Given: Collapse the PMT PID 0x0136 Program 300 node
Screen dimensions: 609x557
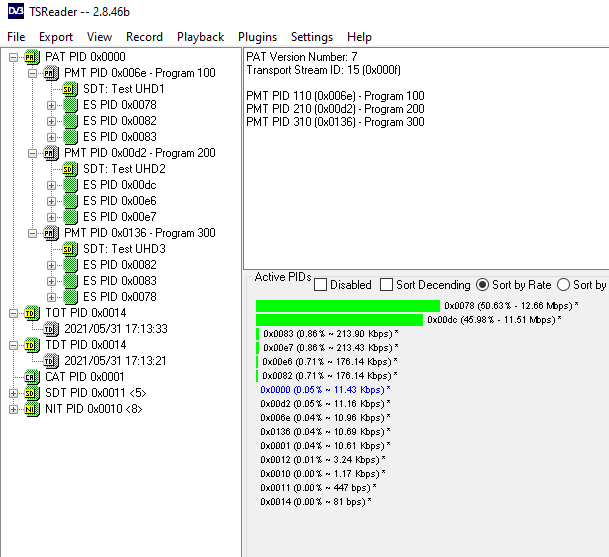Looking at the screenshot, I should click(32, 233).
